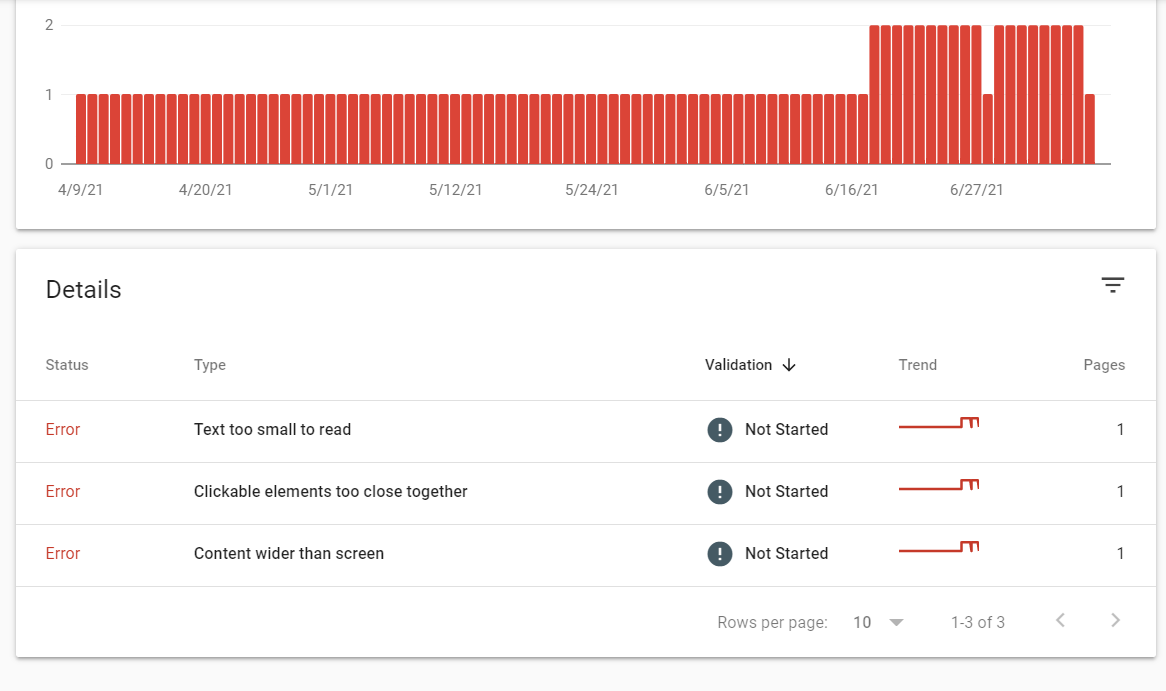Click the Validation column header
Screen dimensions: 1166x691
(738, 365)
